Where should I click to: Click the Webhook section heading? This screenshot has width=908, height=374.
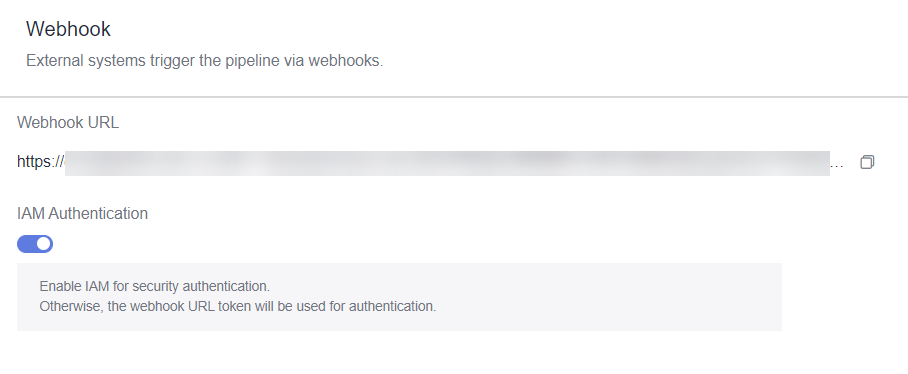pos(68,29)
